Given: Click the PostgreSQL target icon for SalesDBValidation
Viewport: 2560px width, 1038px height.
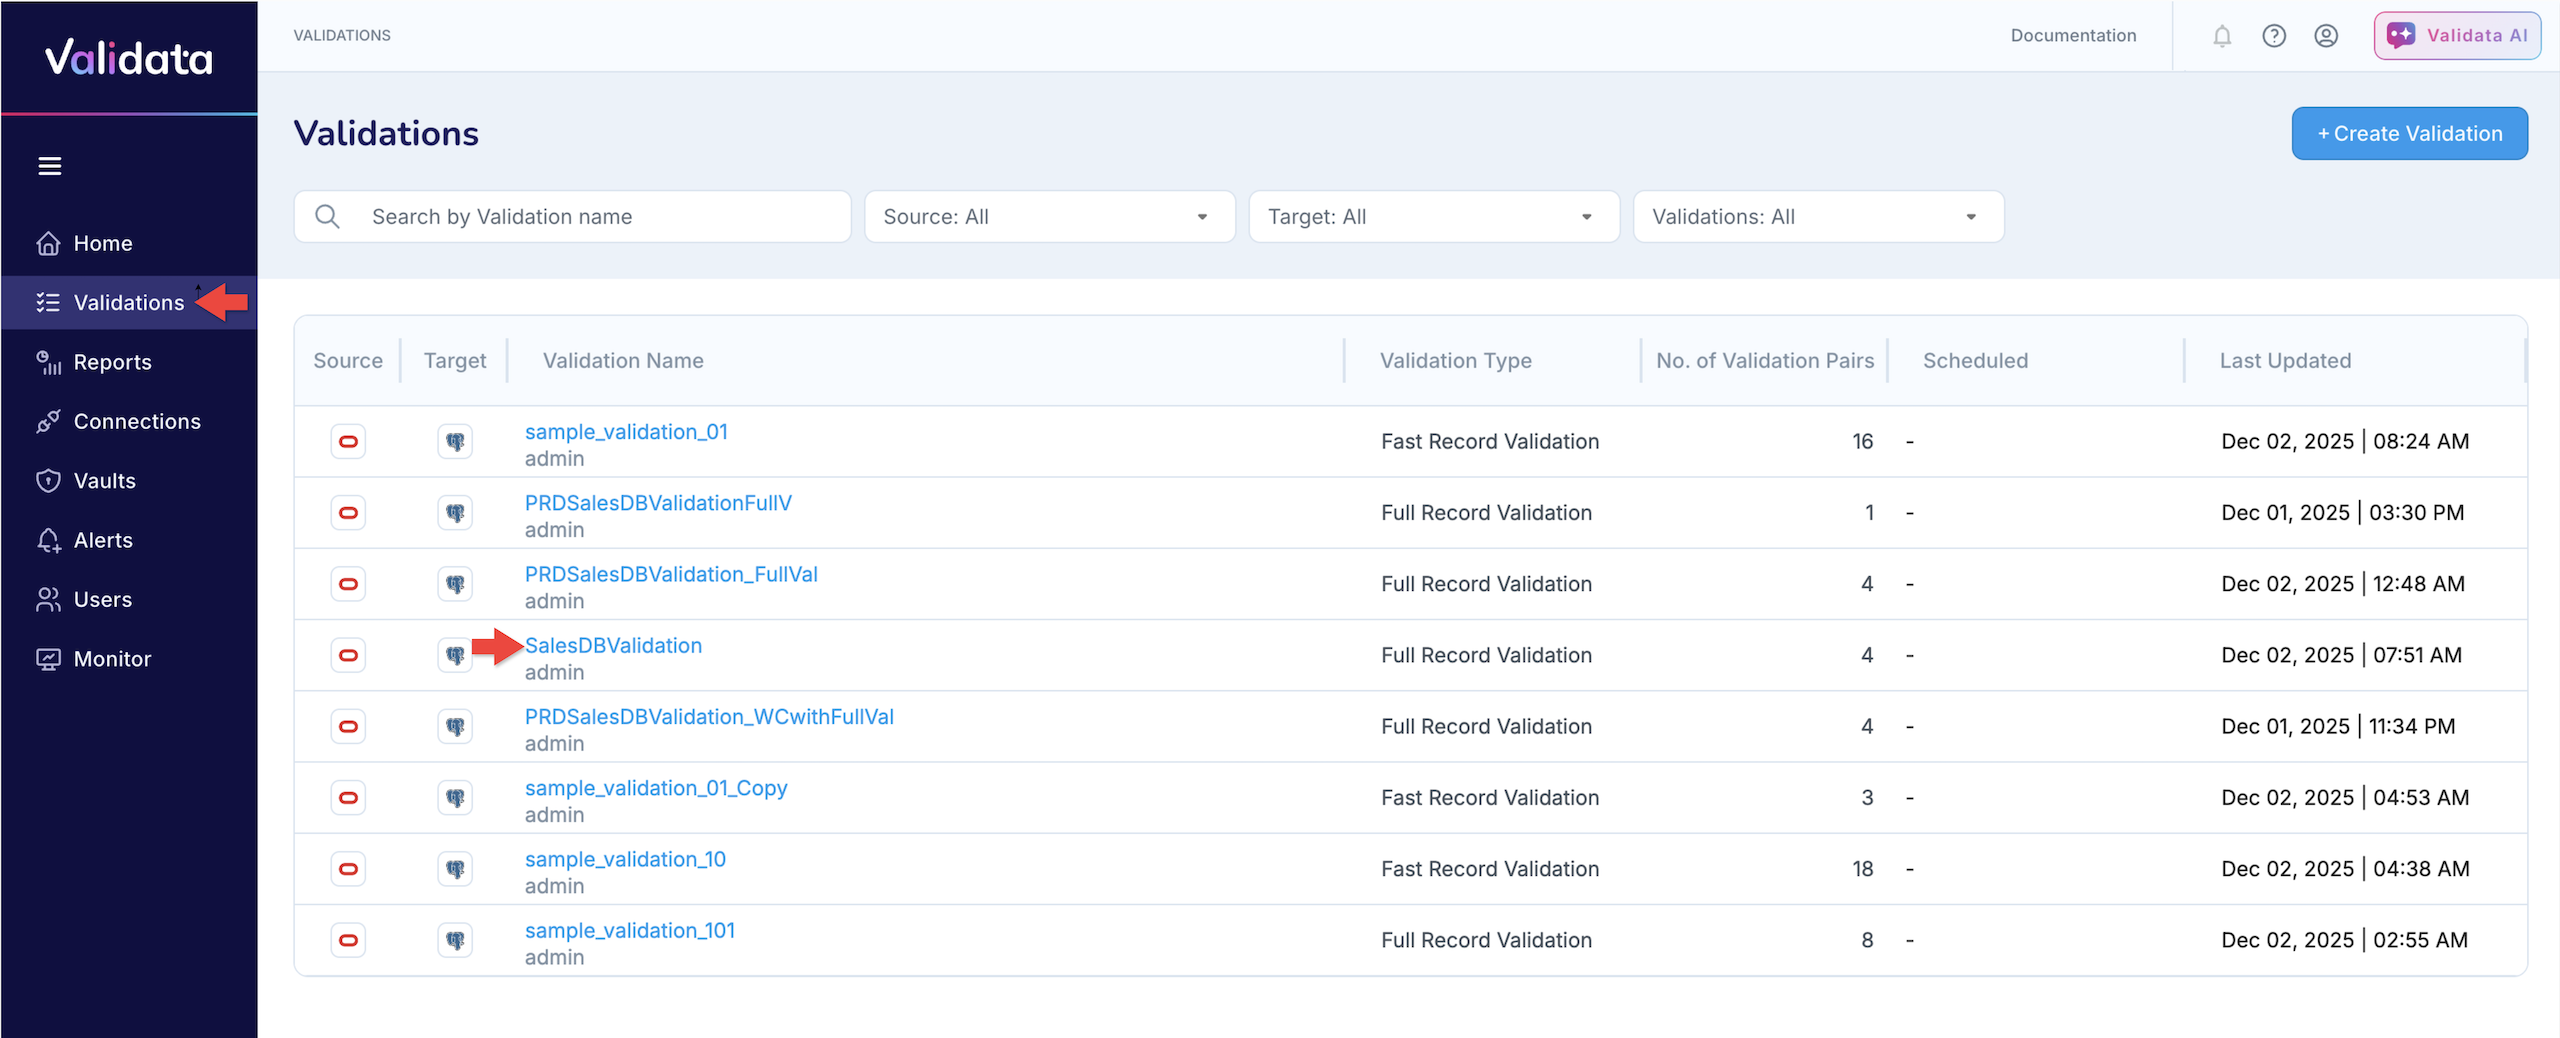Looking at the screenshot, I should pos(455,655).
